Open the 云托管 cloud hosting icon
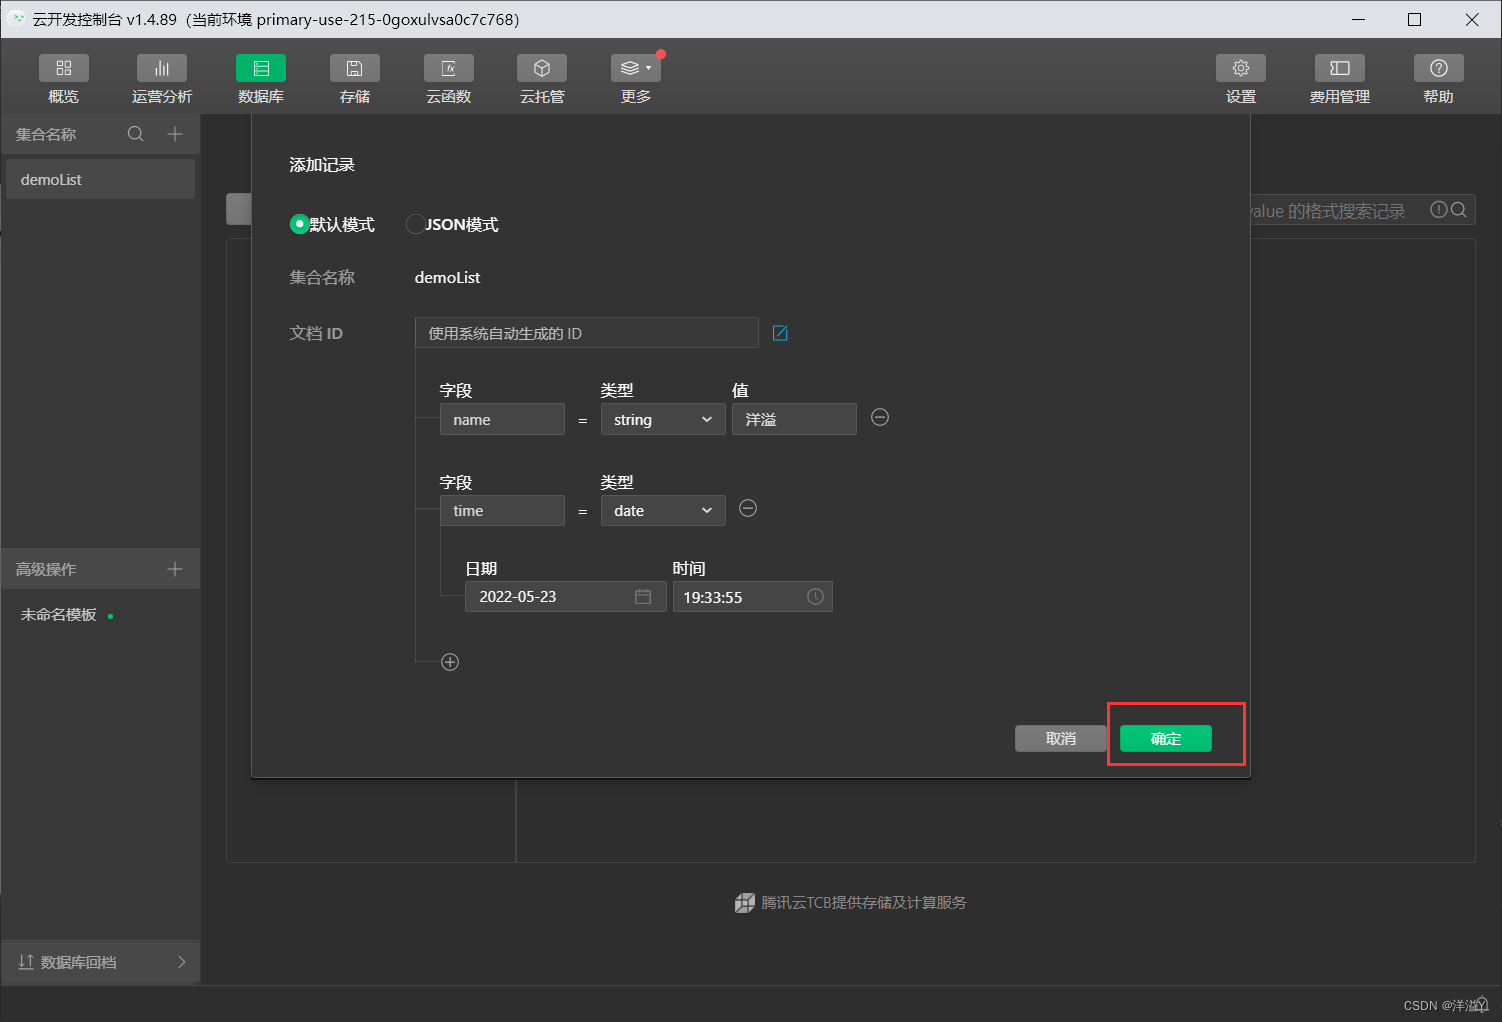 click(x=542, y=68)
